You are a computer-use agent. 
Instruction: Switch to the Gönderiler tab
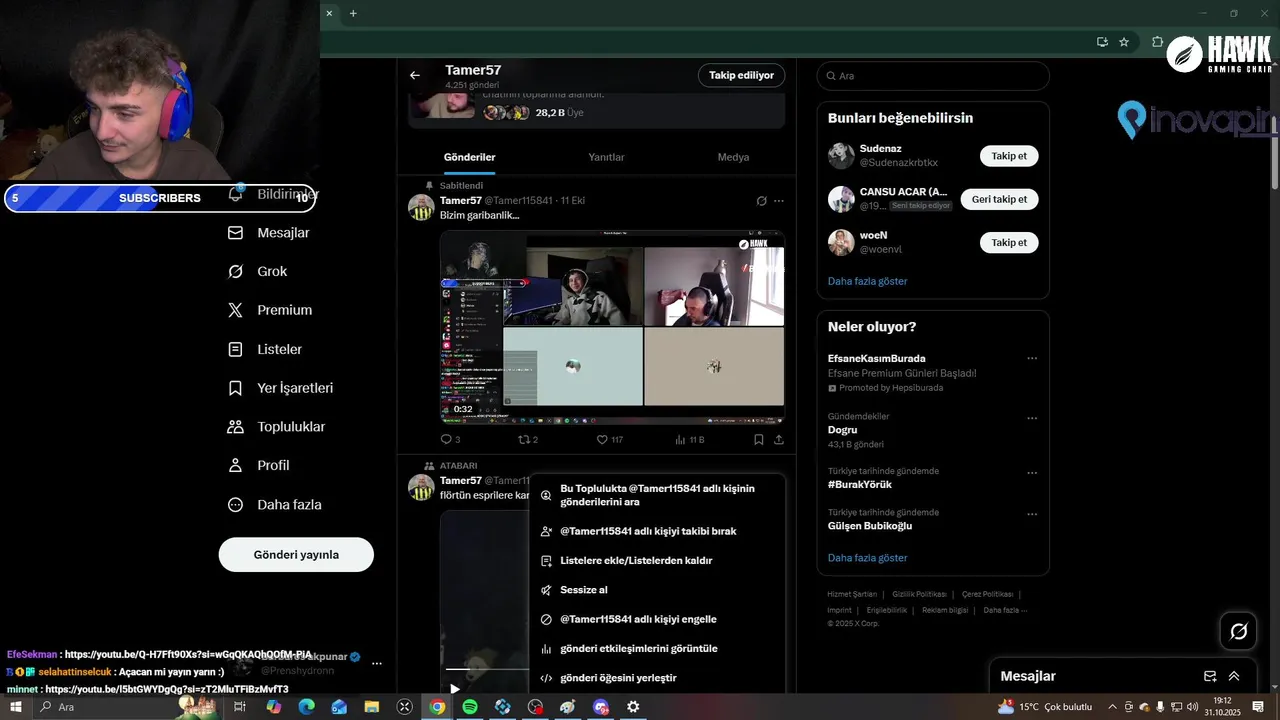pos(469,157)
